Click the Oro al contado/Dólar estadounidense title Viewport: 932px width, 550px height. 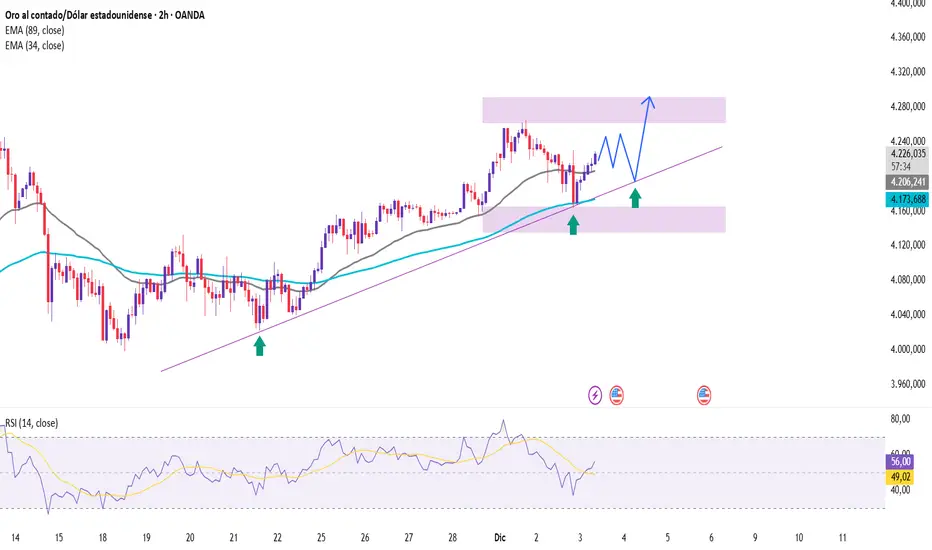pos(105,15)
